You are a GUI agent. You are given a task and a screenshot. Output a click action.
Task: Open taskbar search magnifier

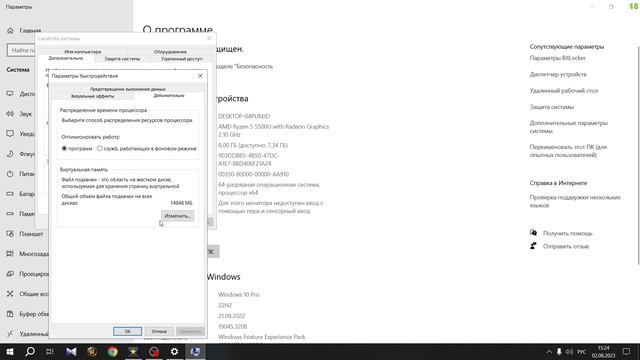pyautogui.click(x=30, y=351)
